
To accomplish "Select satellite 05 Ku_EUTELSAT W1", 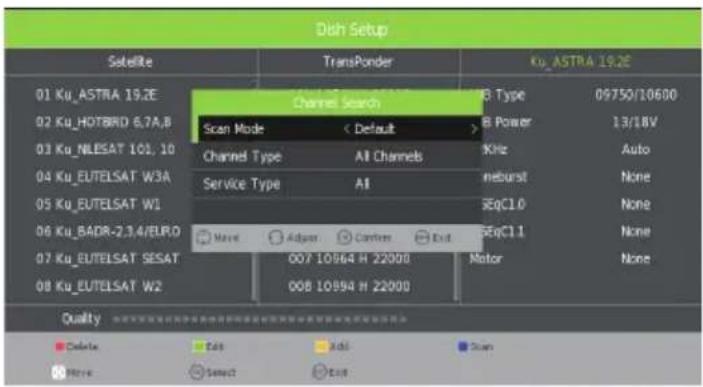I will (x=98, y=204).
